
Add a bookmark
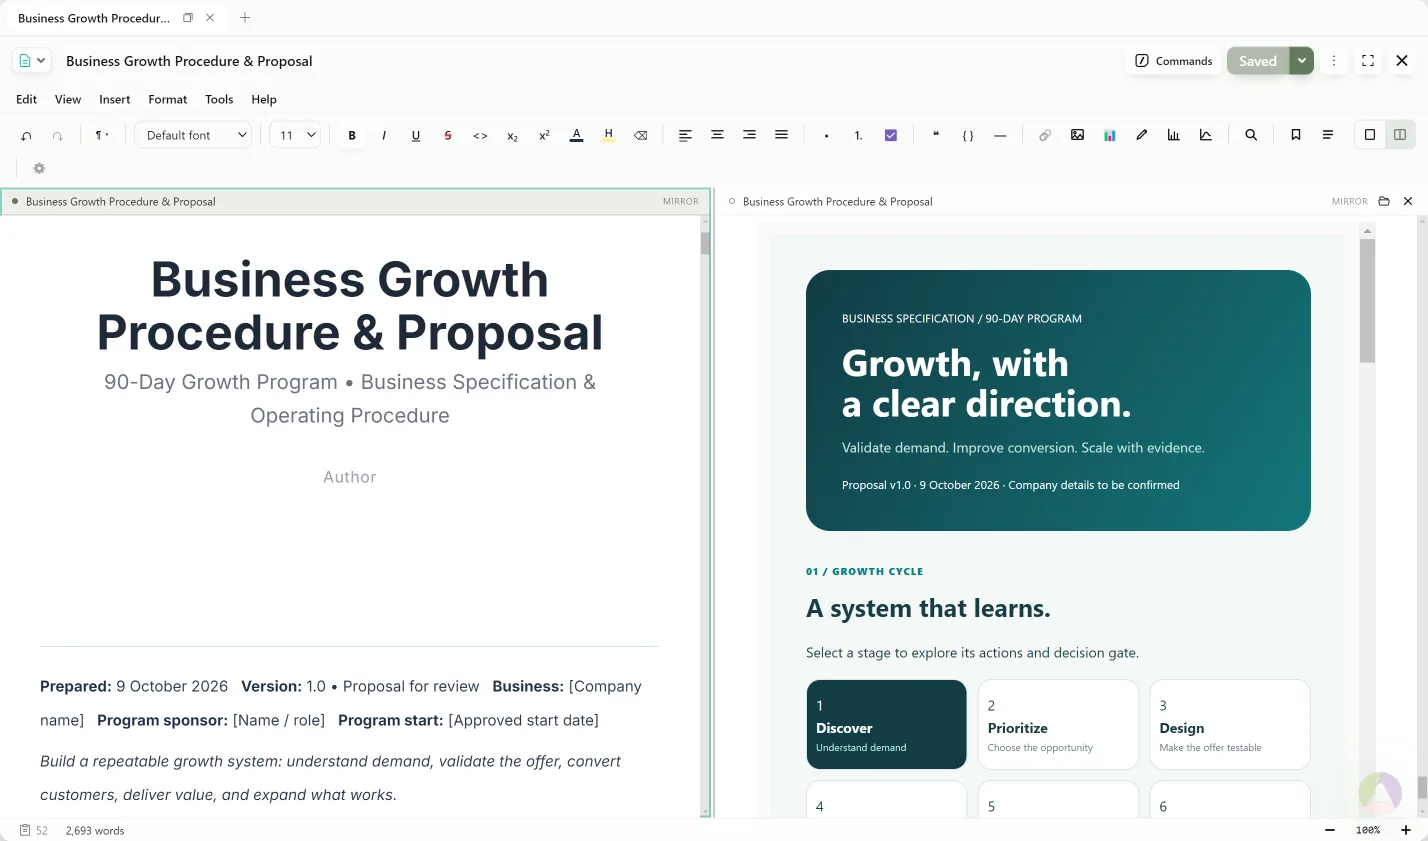pos(1296,135)
